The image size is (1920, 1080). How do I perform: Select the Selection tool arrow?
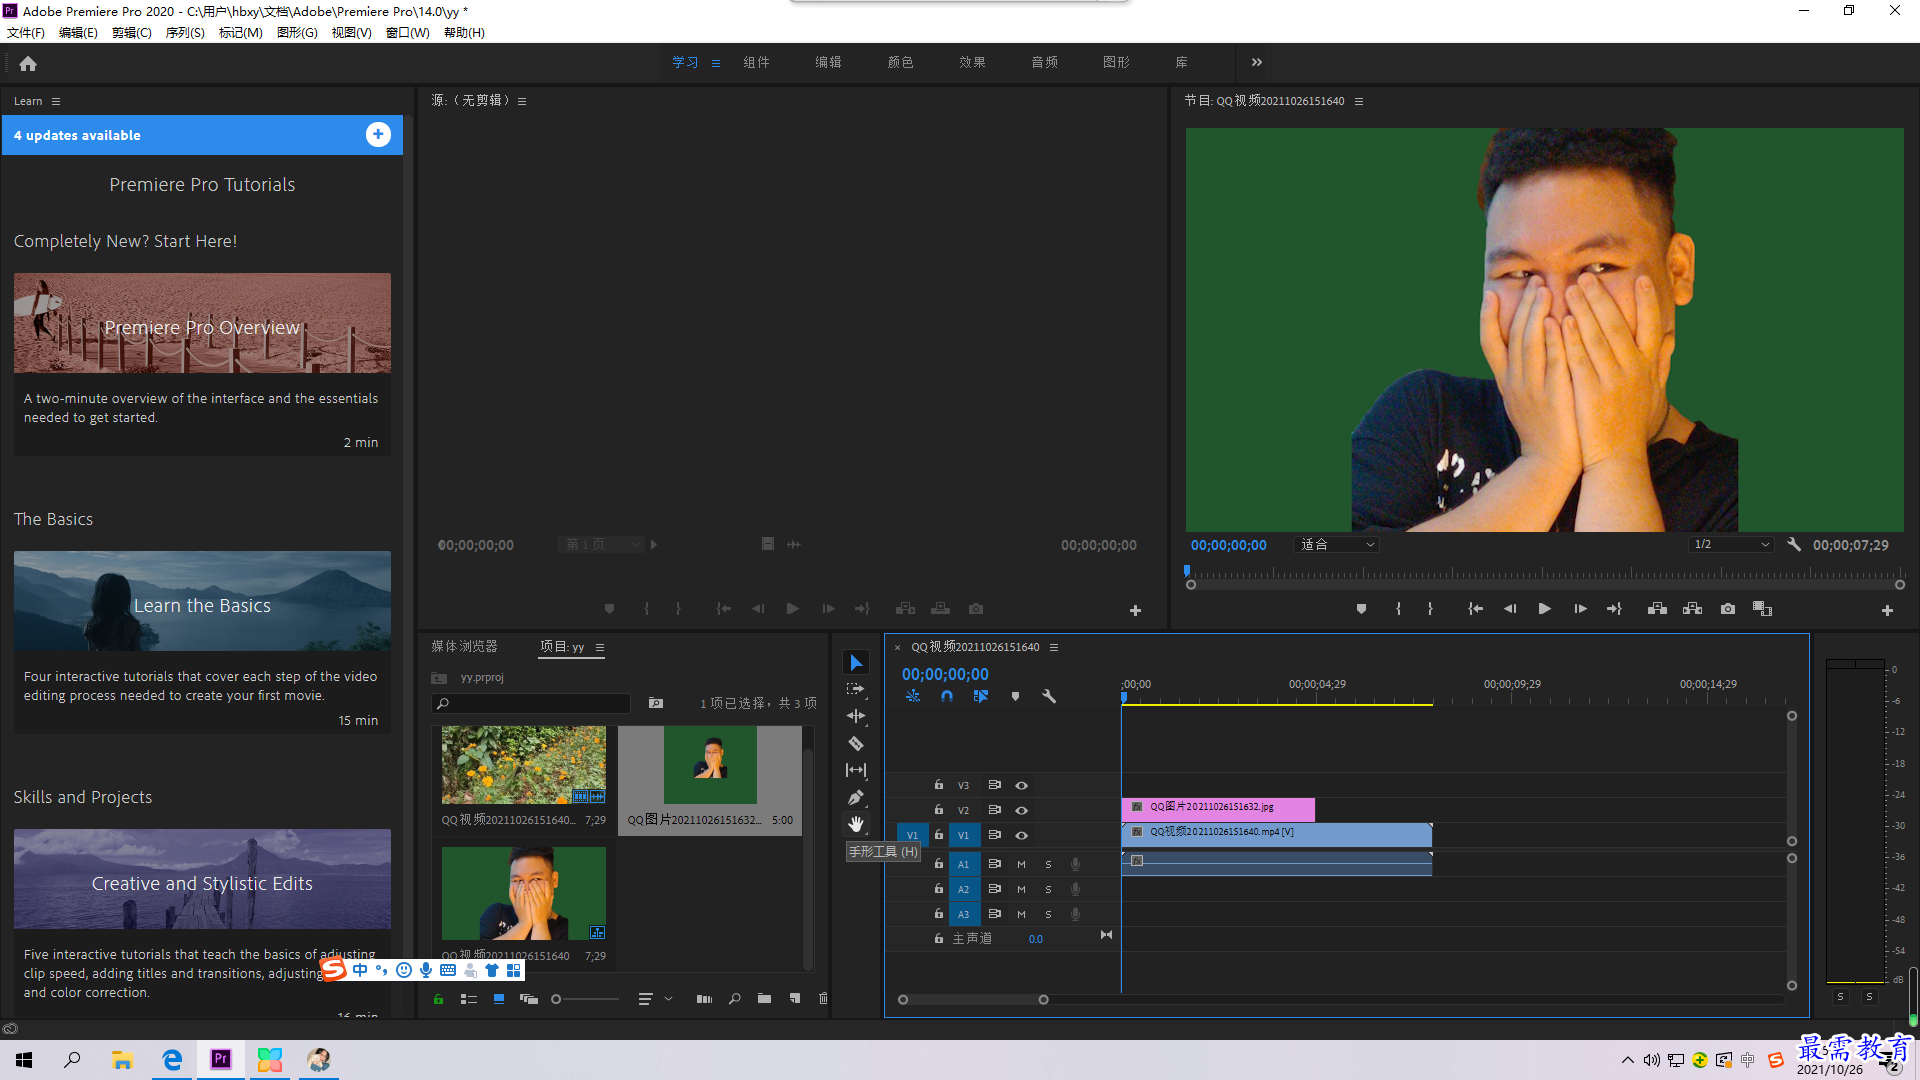click(x=856, y=663)
